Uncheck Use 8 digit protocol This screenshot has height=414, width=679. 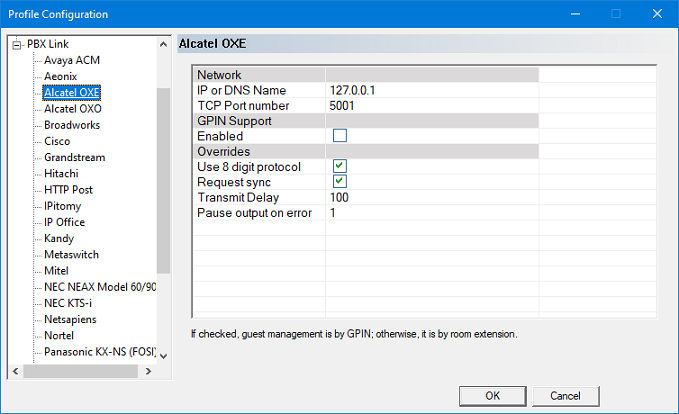pos(340,166)
